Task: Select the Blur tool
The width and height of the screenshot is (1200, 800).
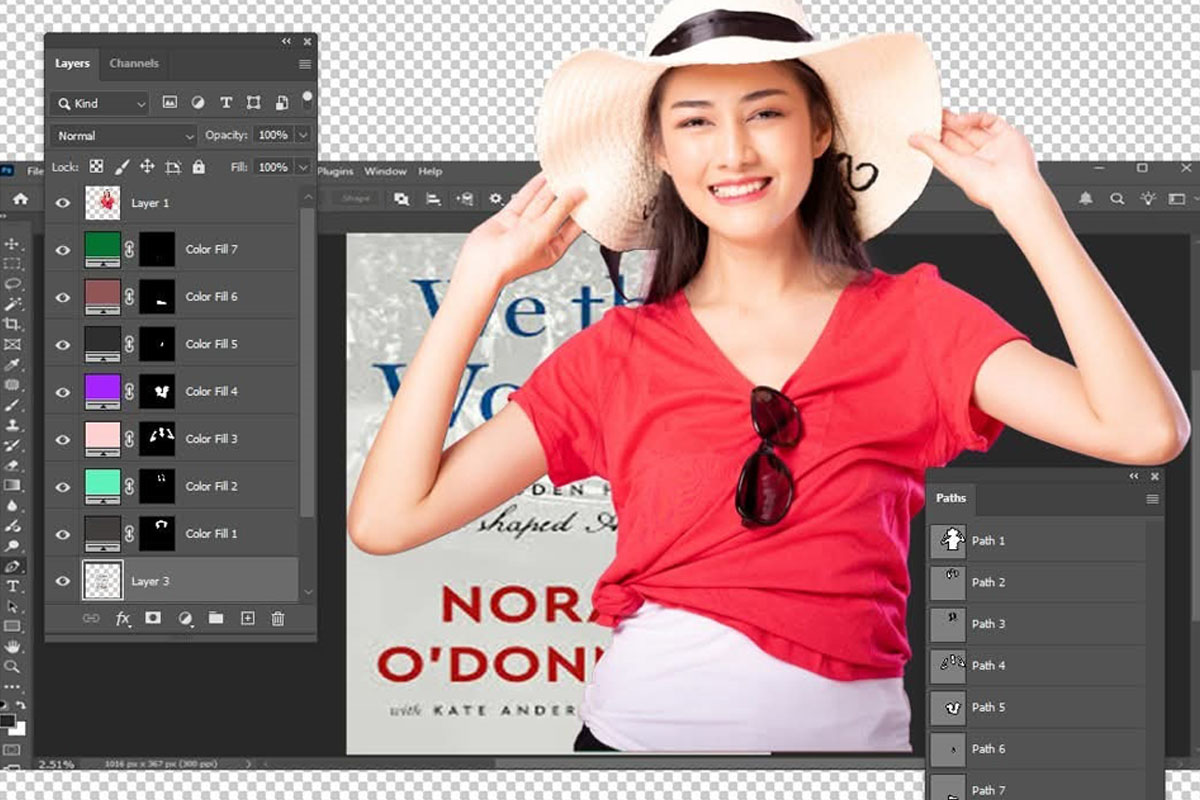Action: point(13,505)
